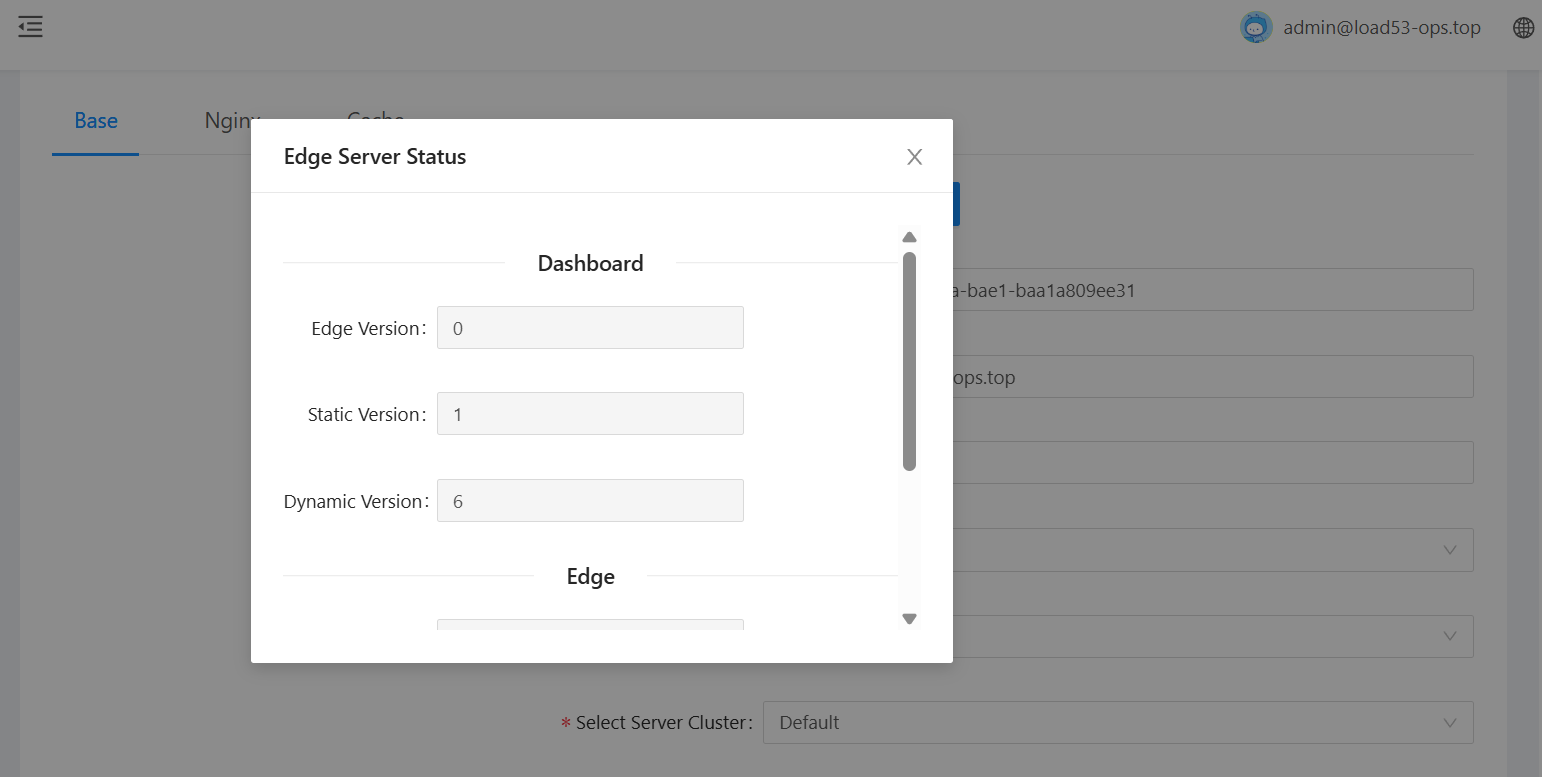Image resolution: width=1542 pixels, height=777 pixels.
Task: Expand the Select Server Cluster dropdown
Action: (1117, 723)
